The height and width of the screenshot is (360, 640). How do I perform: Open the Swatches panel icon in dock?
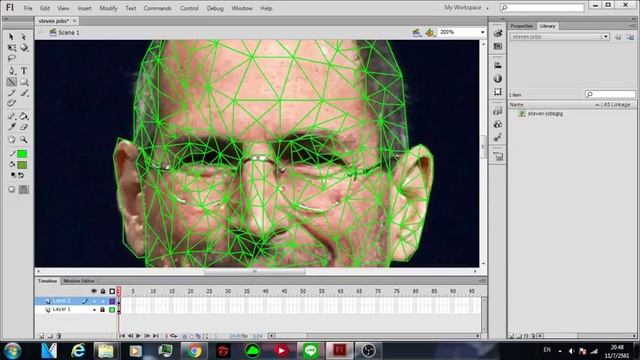pyautogui.click(x=498, y=47)
